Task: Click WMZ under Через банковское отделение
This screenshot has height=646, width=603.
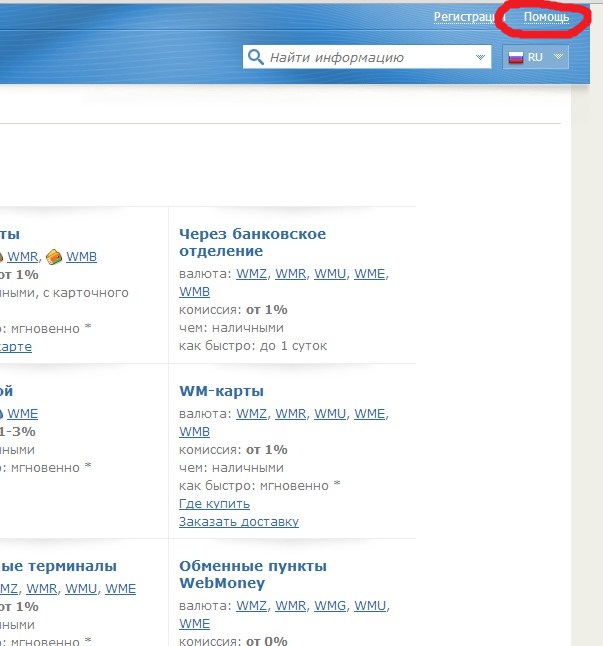Action: [251, 274]
